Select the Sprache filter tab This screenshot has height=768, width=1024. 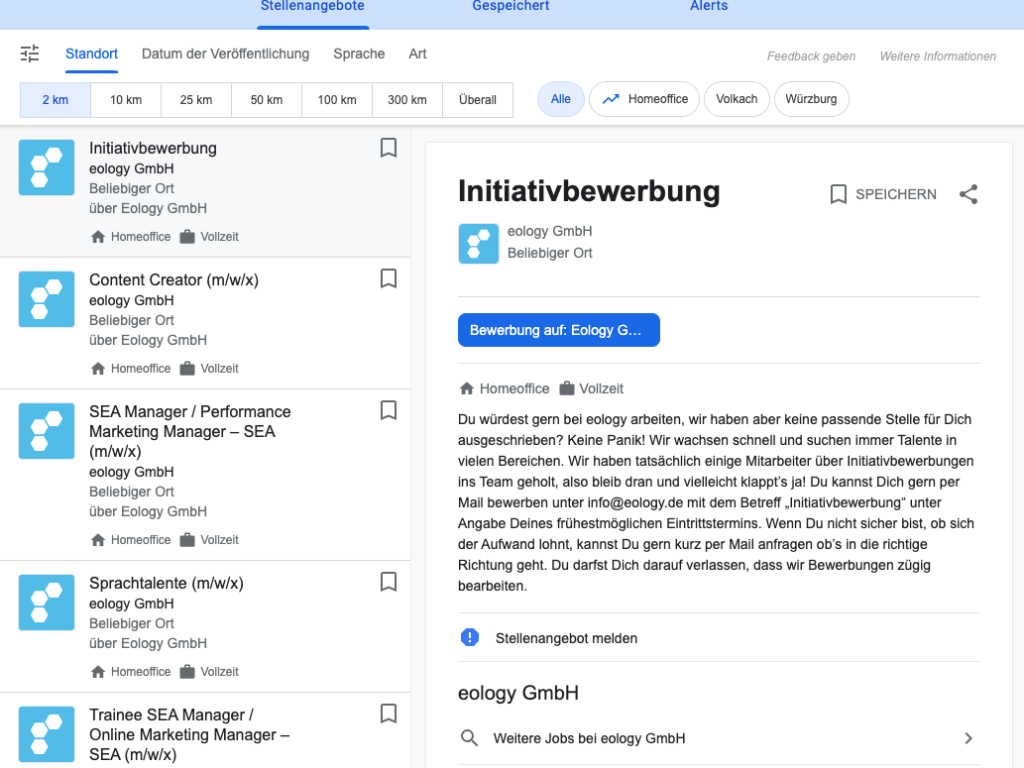click(x=359, y=54)
